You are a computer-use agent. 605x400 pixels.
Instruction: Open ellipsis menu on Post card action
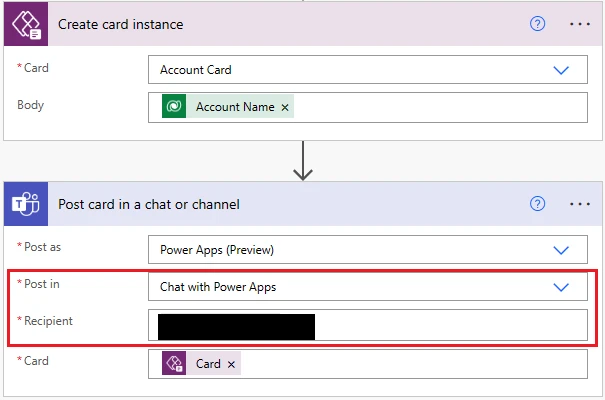(580, 204)
